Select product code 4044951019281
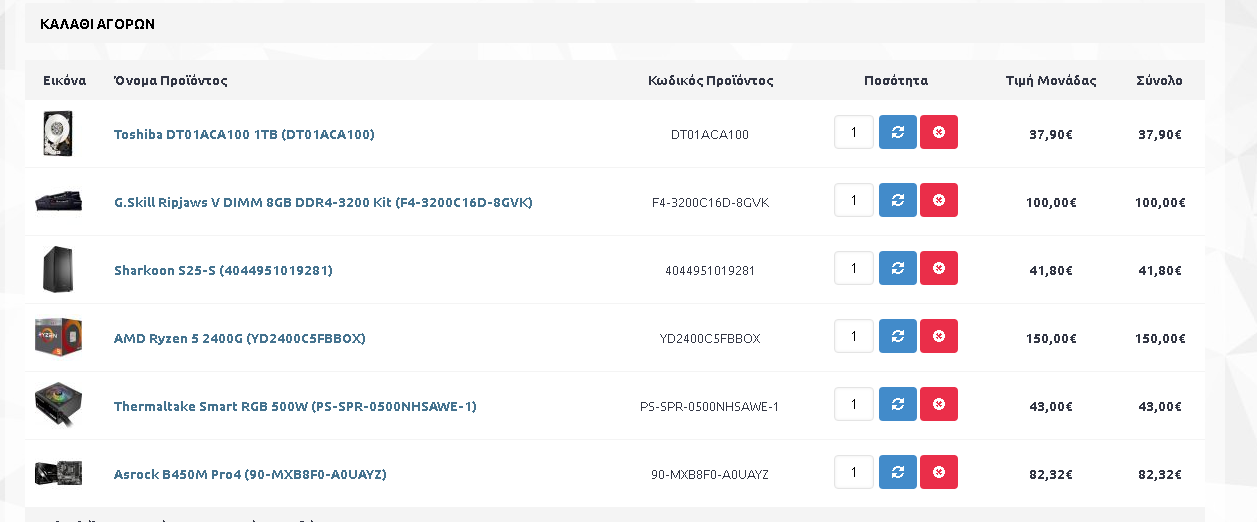This screenshot has height=522, width=1257. [710, 270]
